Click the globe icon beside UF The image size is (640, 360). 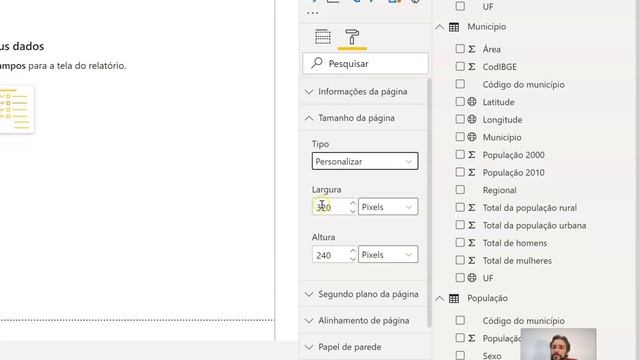point(472,278)
